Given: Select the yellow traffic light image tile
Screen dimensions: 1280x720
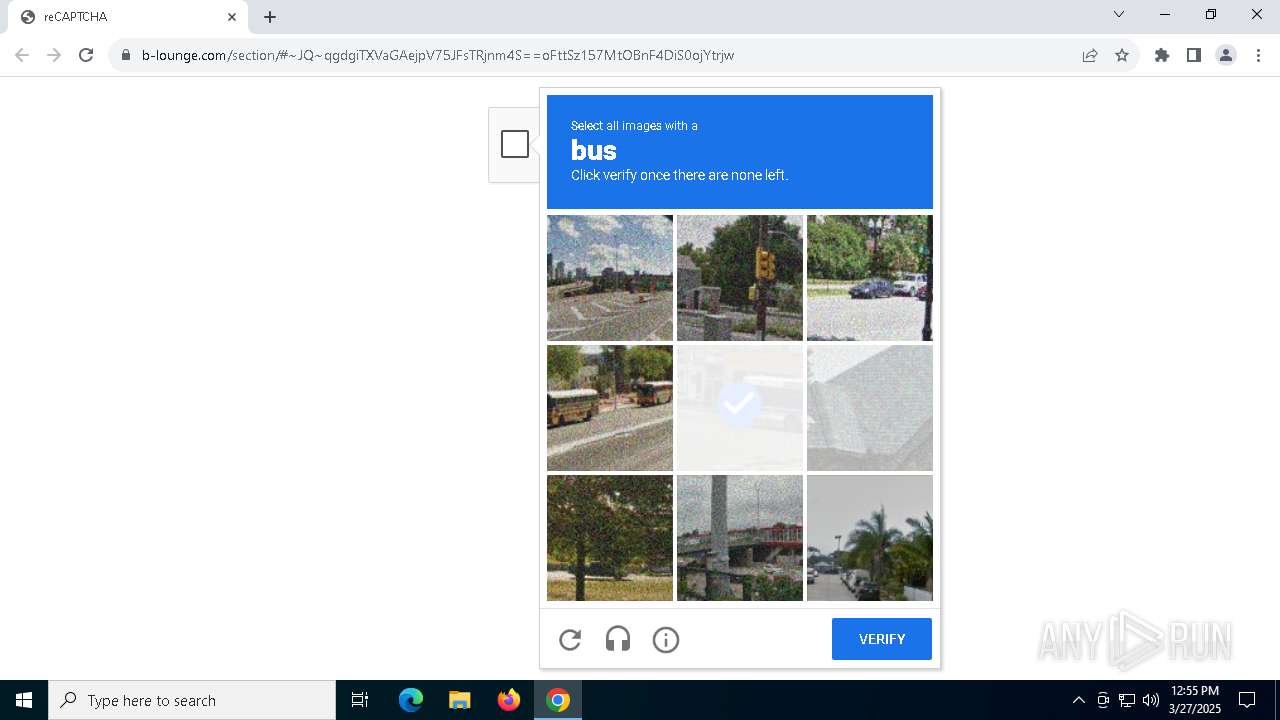Looking at the screenshot, I should 740,278.
